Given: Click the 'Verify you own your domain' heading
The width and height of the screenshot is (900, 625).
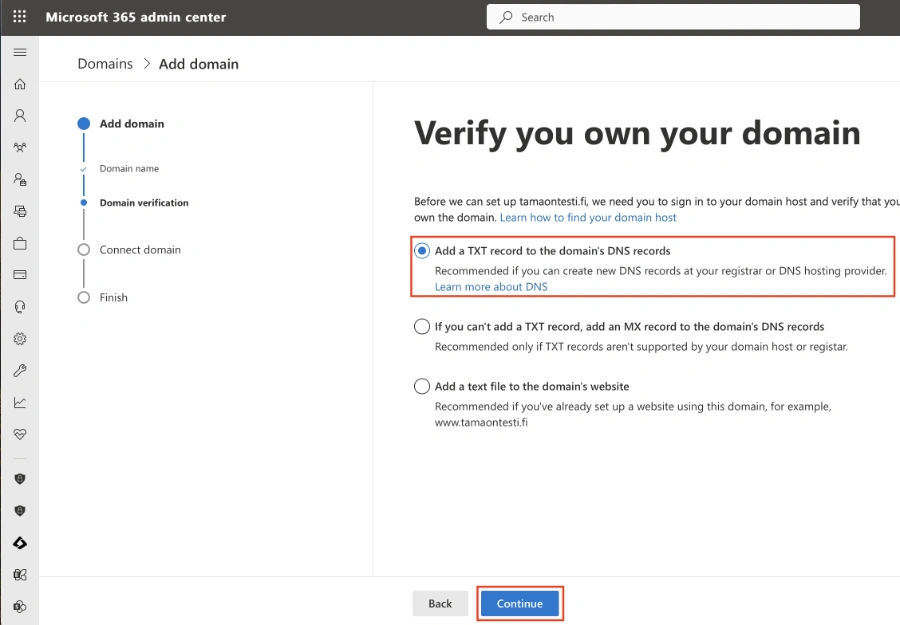Looking at the screenshot, I should point(637,133).
